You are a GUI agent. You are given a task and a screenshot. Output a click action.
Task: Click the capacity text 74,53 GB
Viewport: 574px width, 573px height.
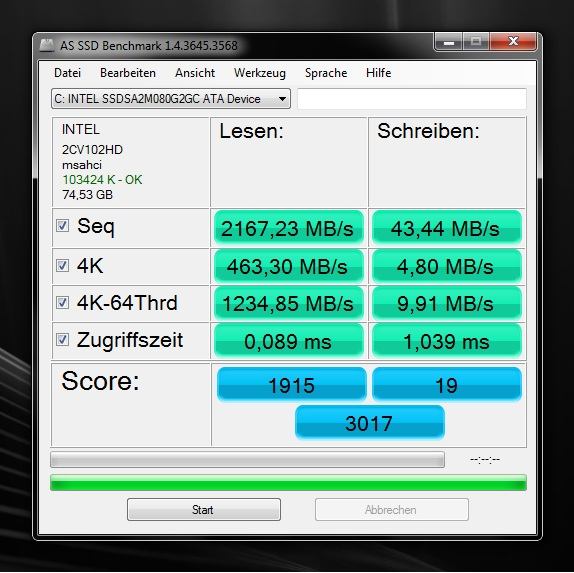click(87, 195)
